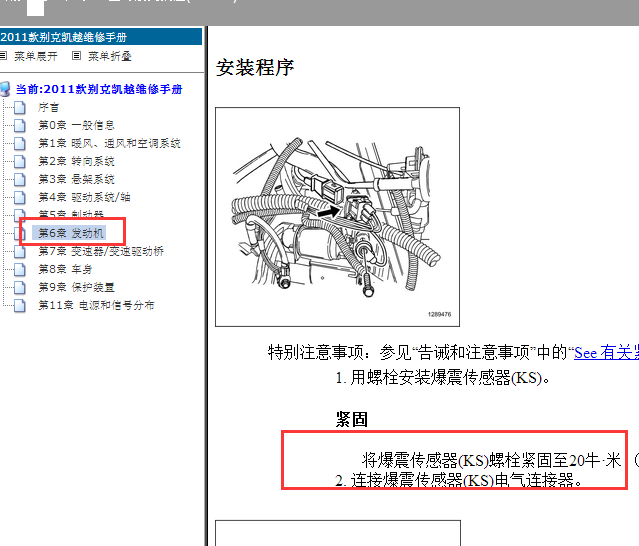Screen dimensions: 639x546
Task: Open 第0章 一般信息
Action: pos(77,125)
